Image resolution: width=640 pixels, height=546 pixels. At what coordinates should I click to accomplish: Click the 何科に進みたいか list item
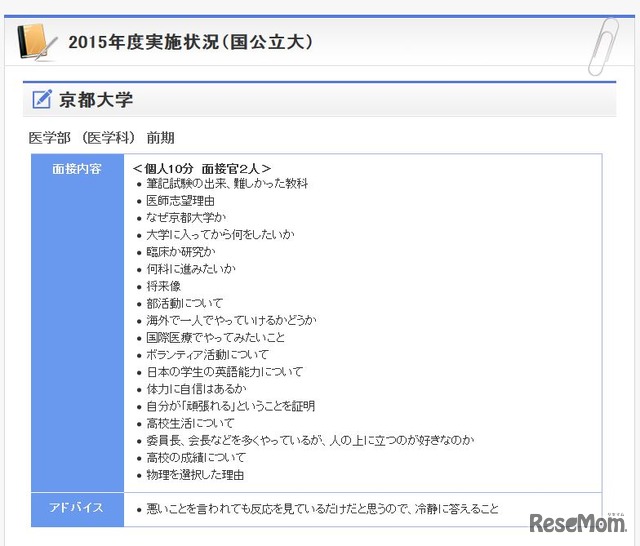coord(191,269)
